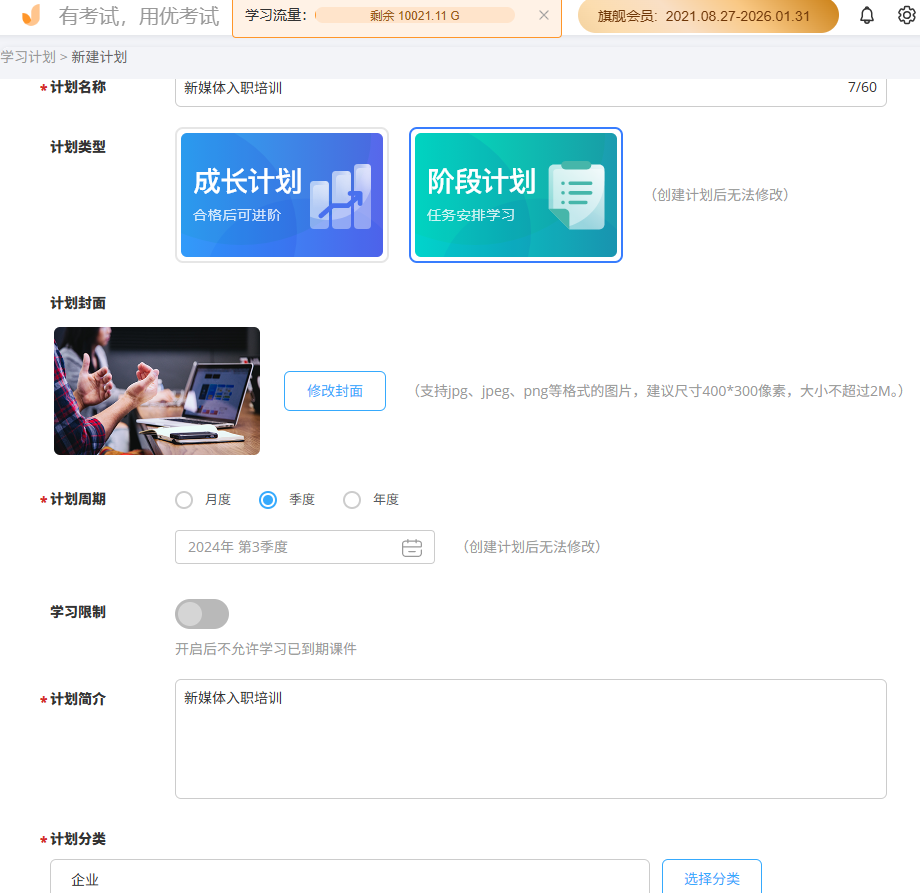Open the calendar icon beside 2024年 第3季度

pos(413,547)
